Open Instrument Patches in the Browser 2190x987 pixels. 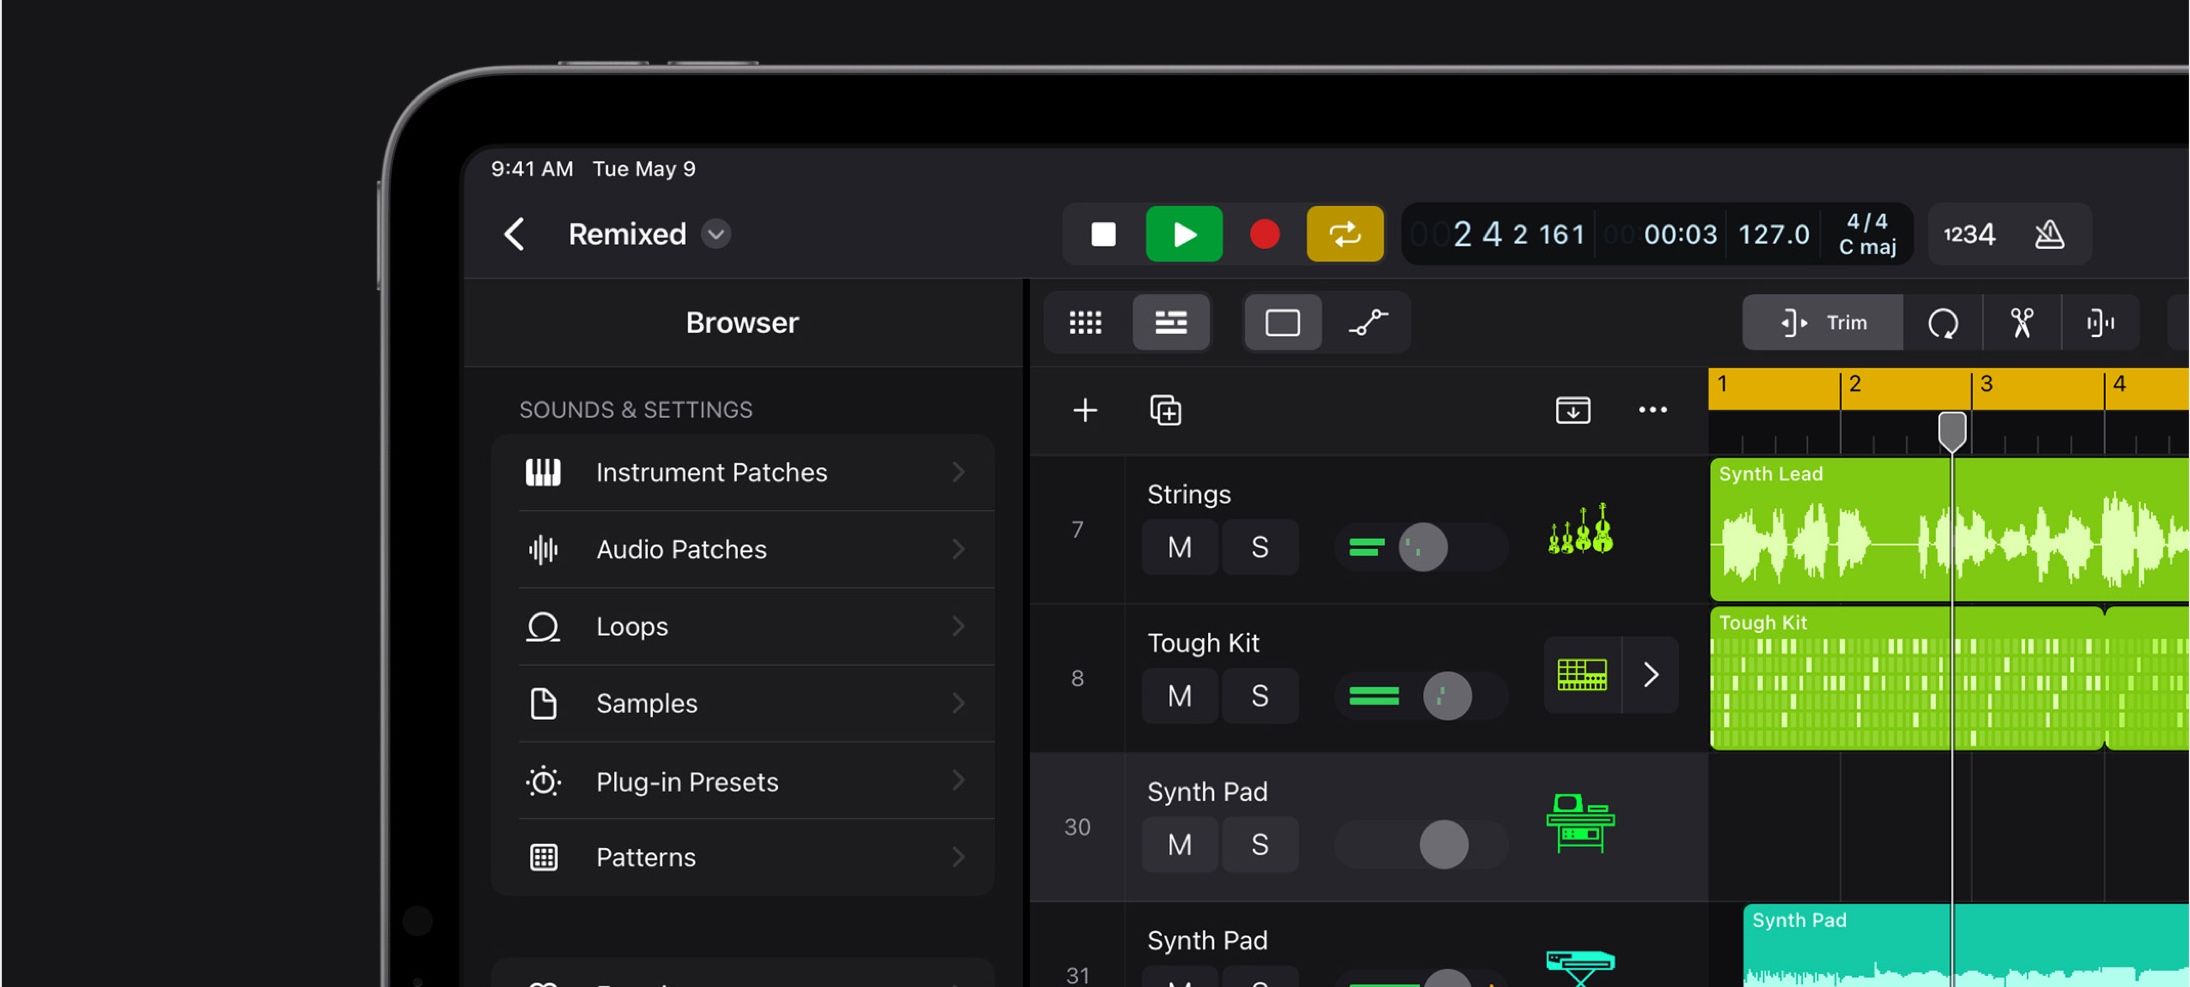(x=743, y=472)
